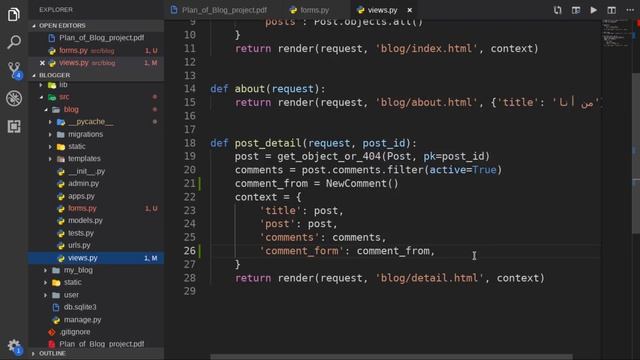Click the horizontal editor scrollbar
The height and width of the screenshot is (360, 640).
click(391, 357)
